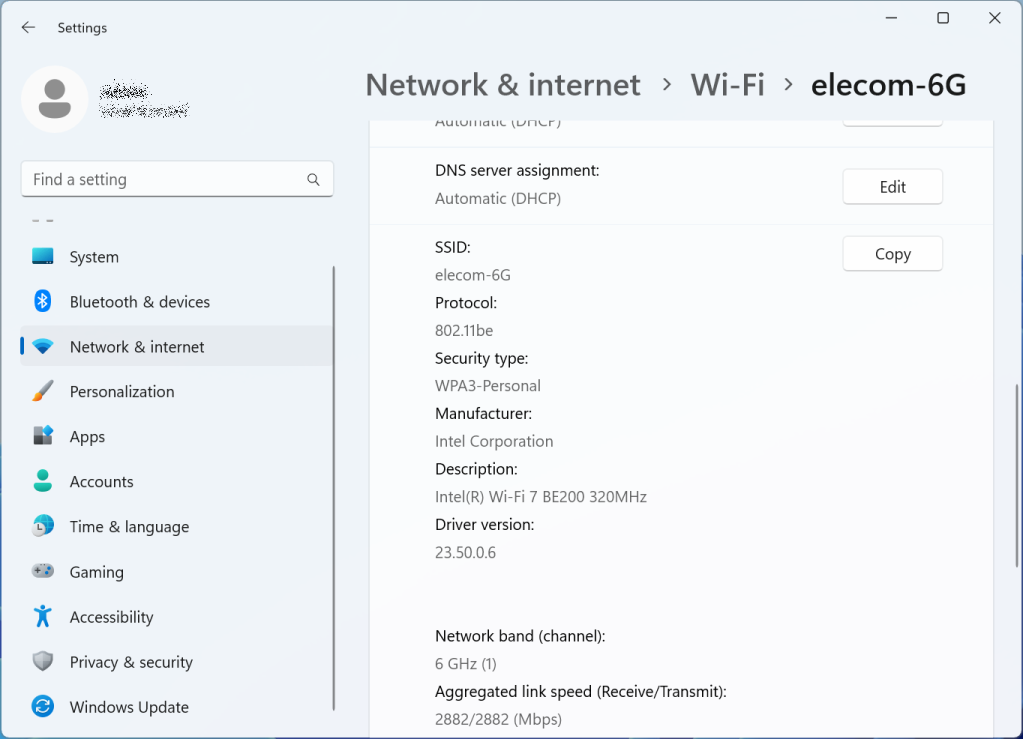This screenshot has width=1023, height=739.
Task: Click the search magnifier in Find a setting
Action: click(x=313, y=179)
